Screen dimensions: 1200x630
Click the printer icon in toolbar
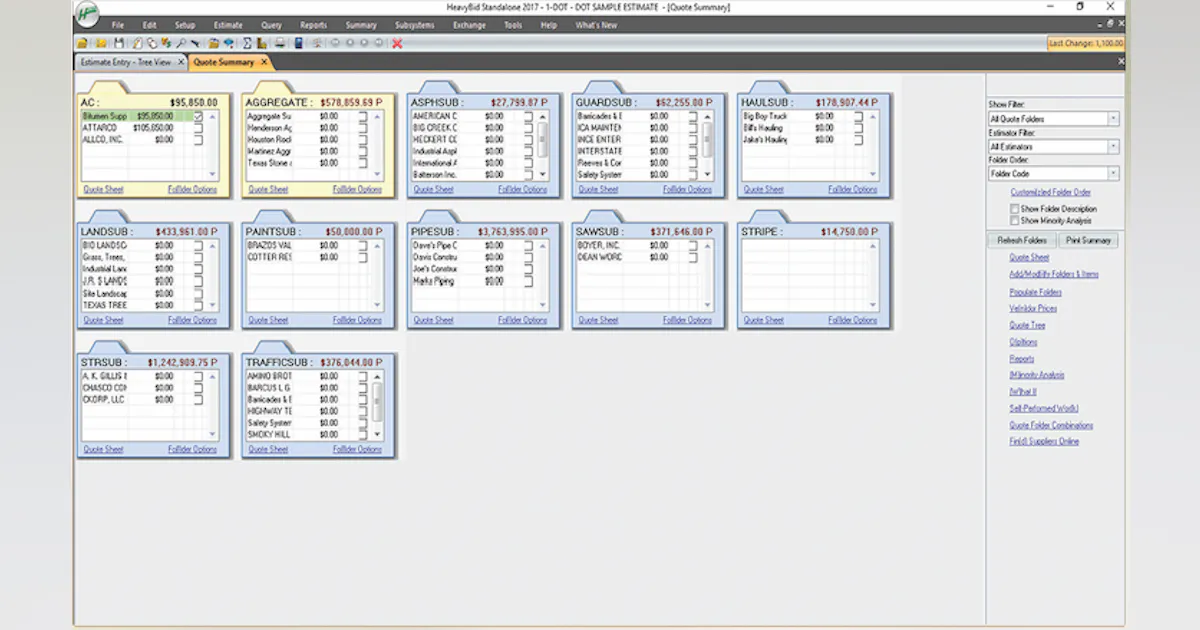point(280,43)
